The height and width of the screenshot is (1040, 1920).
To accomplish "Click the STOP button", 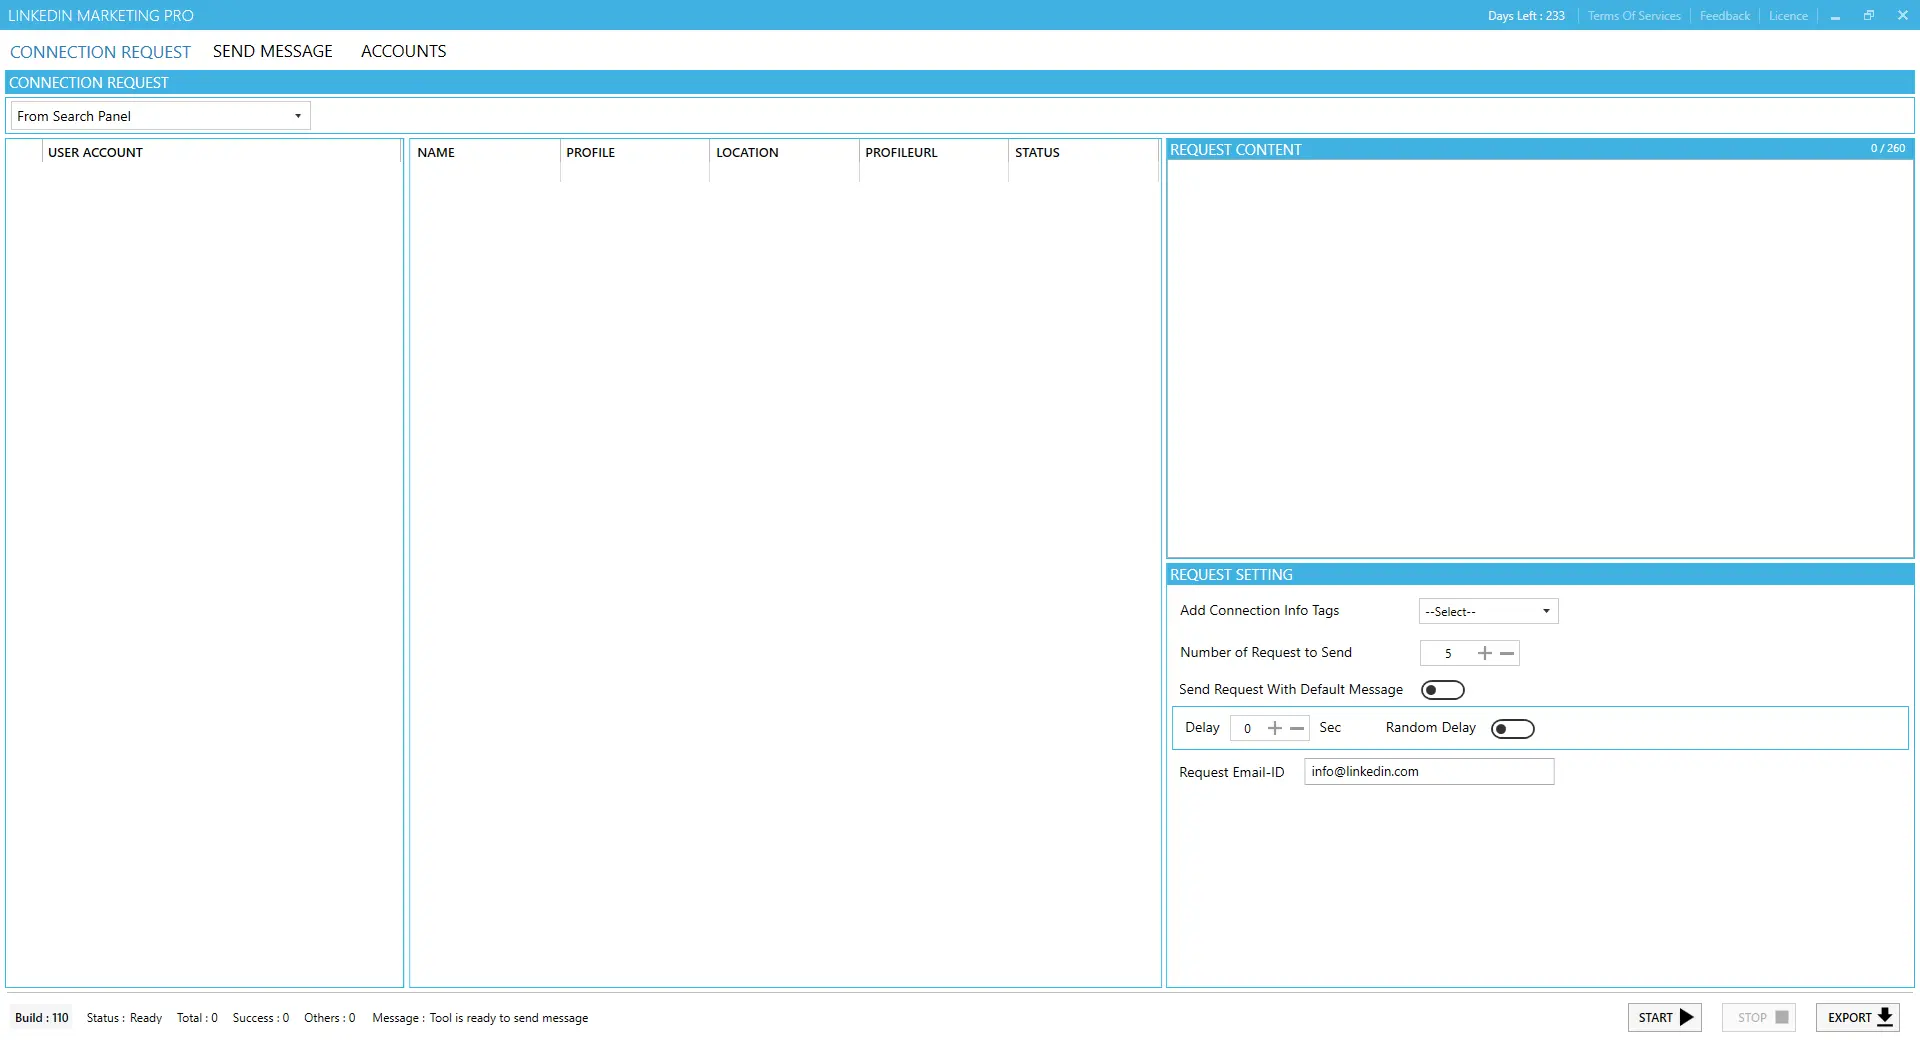I will [1759, 1017].
